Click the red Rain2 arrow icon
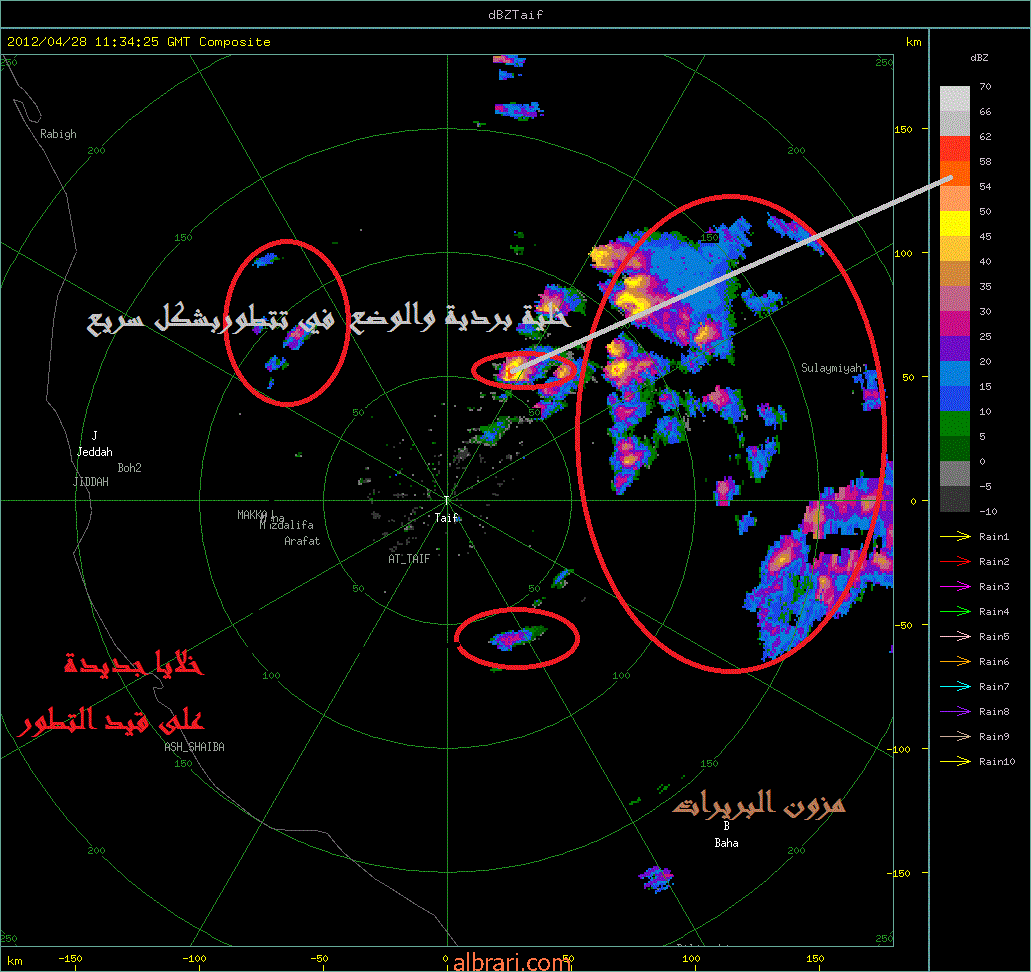1031x972 pixels. pyautogui.click(x=955, y=562)
